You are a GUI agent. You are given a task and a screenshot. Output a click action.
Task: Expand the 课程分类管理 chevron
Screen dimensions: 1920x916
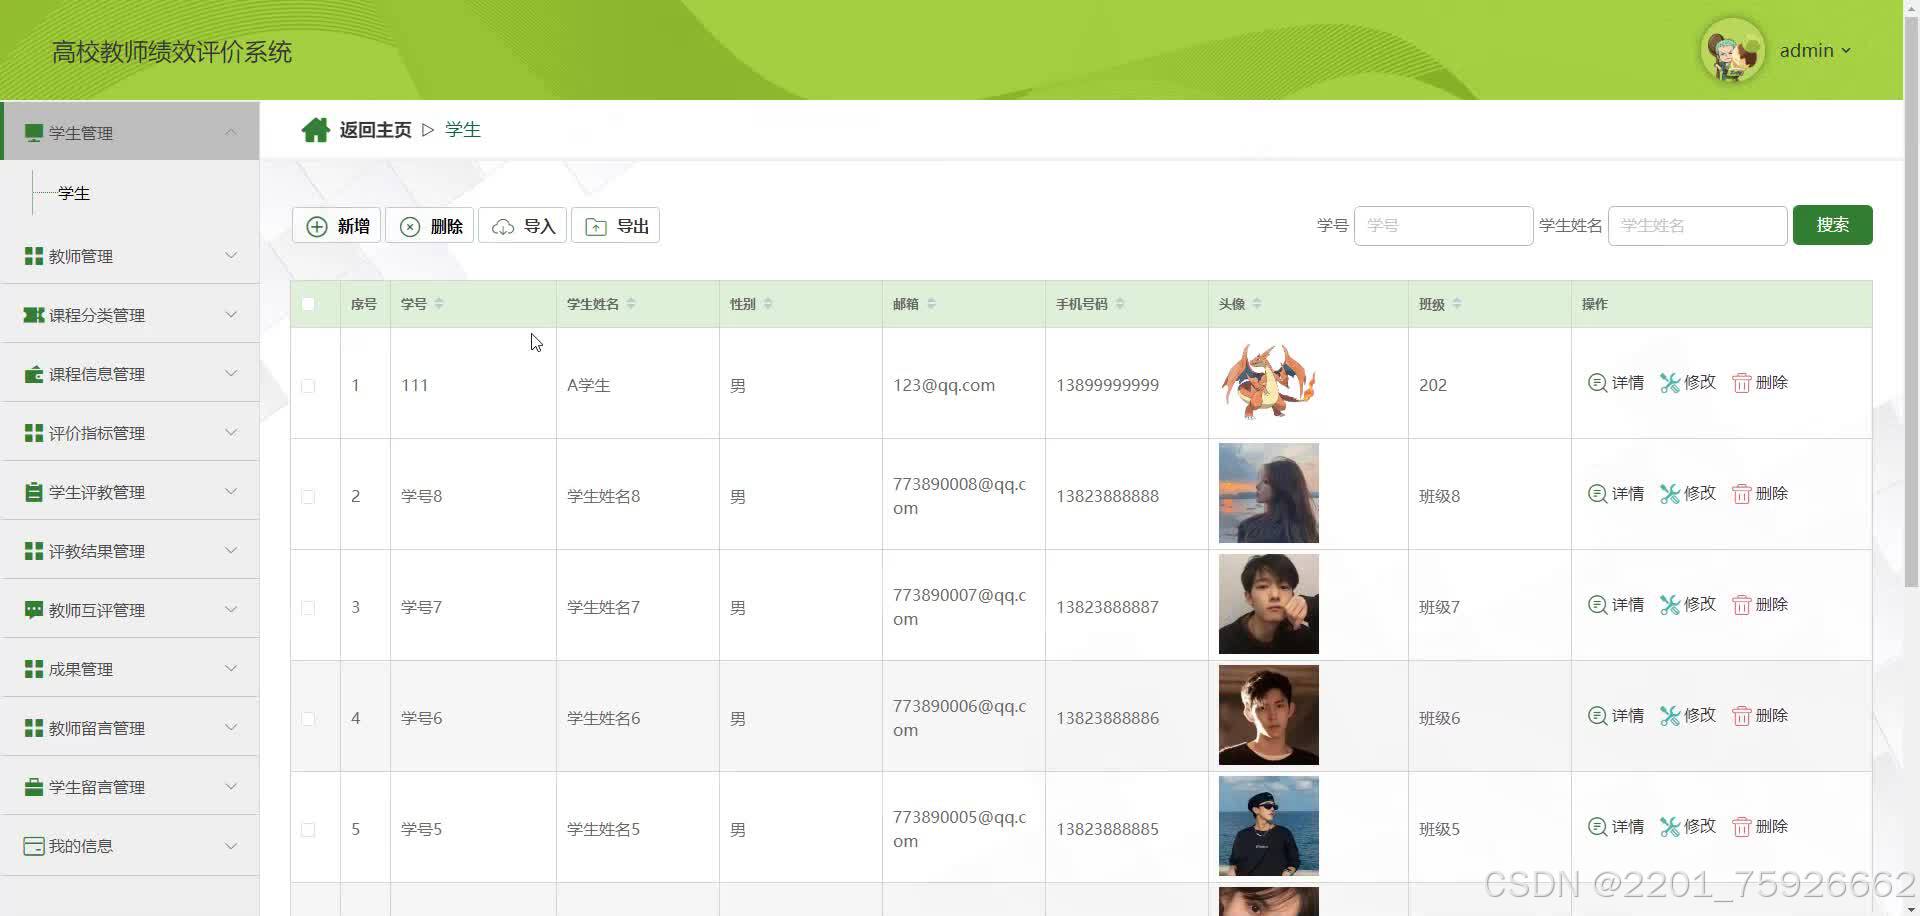tap(231, 314)
